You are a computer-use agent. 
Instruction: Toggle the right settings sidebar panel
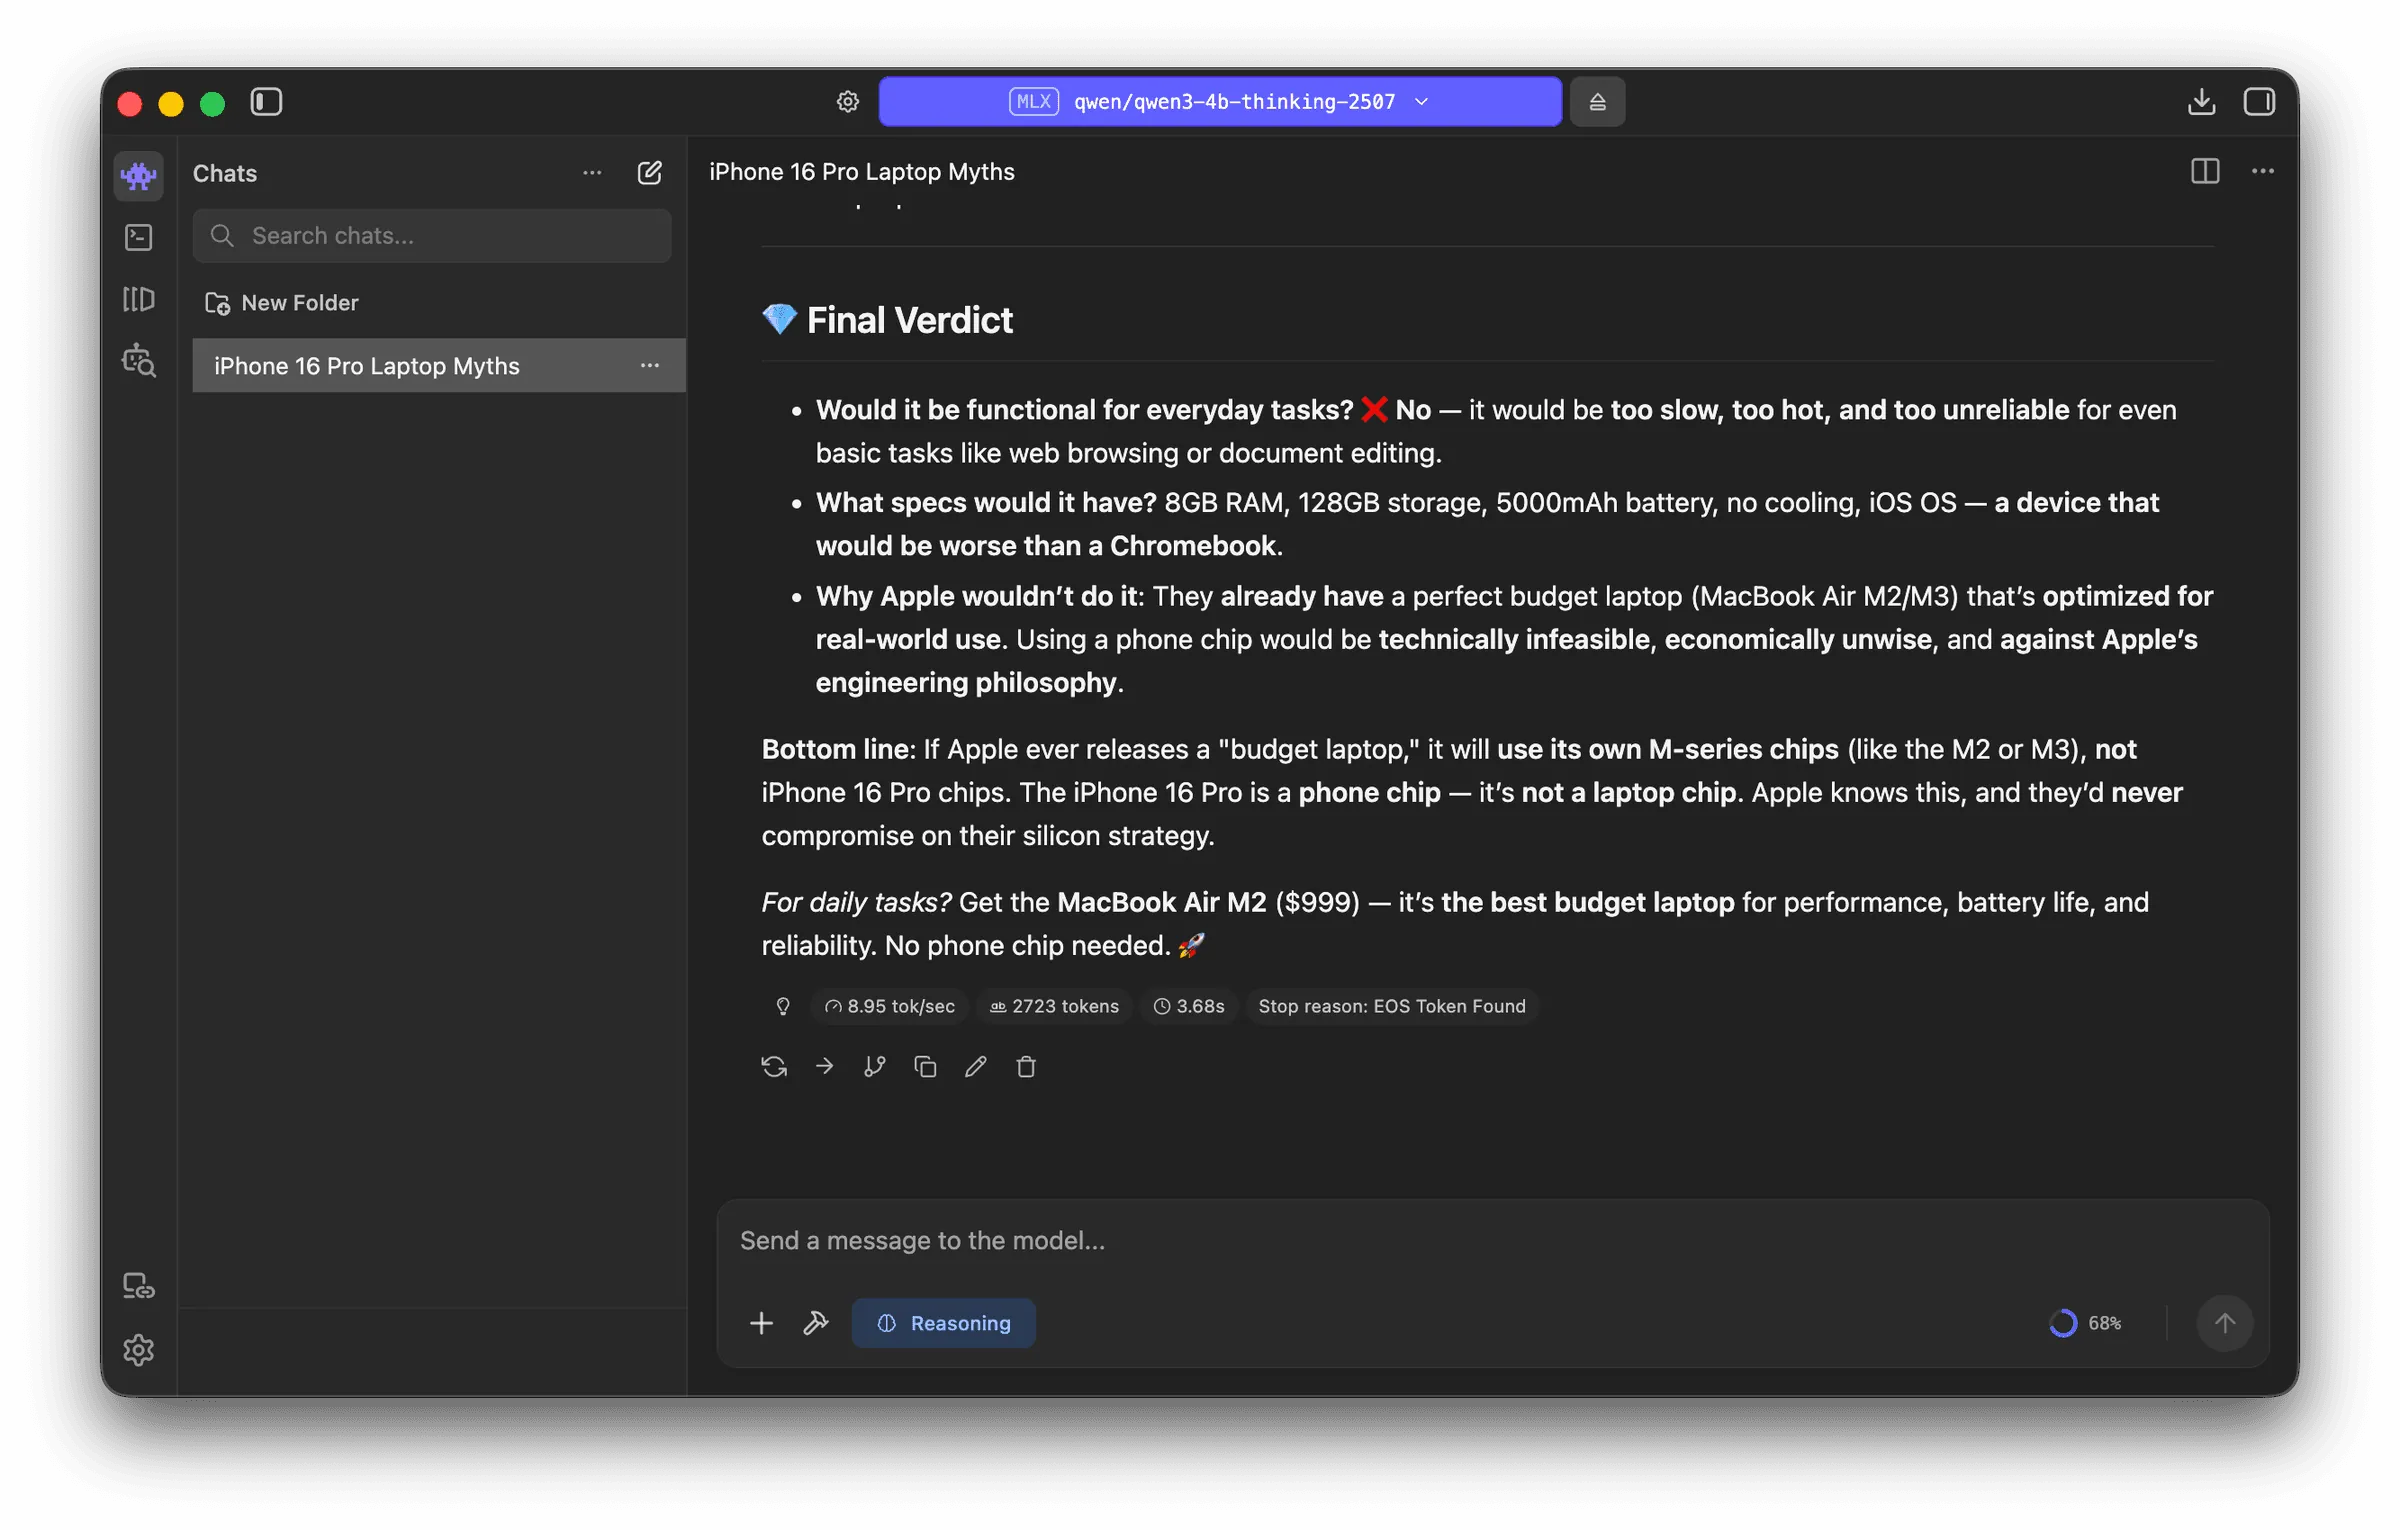point(2259,102)
